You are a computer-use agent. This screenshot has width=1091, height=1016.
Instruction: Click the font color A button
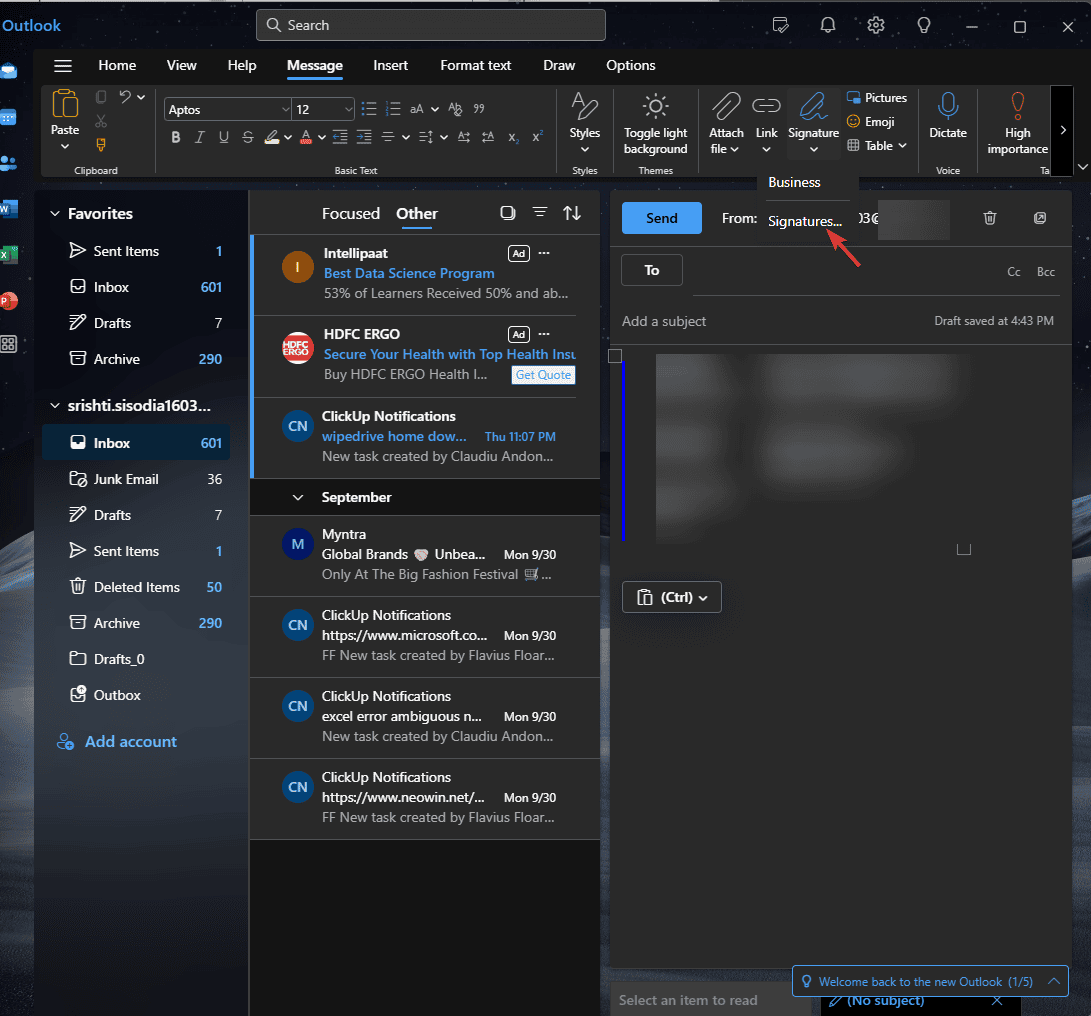coord(305,137)
